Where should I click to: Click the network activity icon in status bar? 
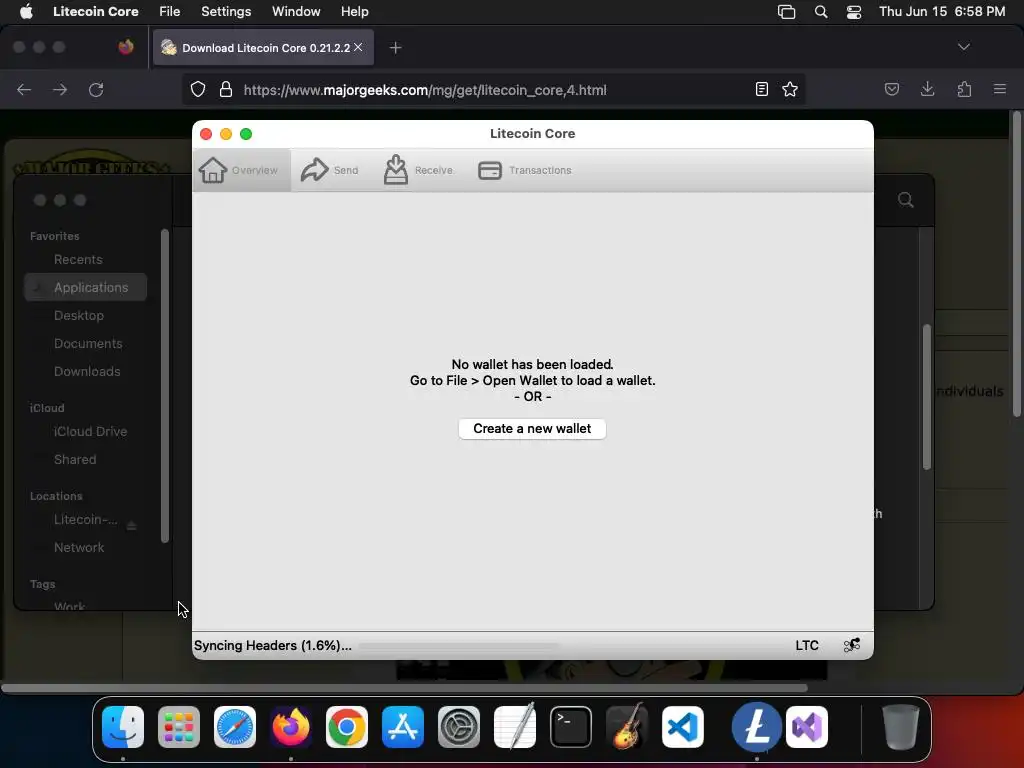[852, 645]
